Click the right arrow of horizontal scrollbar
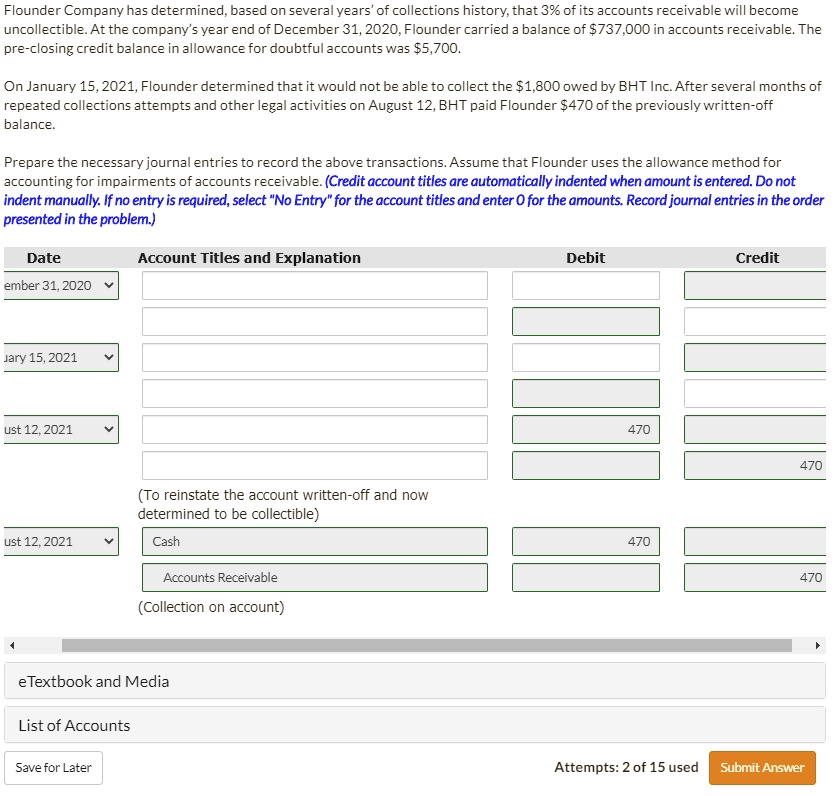Image resolution: width=839 pixels, height=796 pixels. pyautogui.click(x=818, y=646)
